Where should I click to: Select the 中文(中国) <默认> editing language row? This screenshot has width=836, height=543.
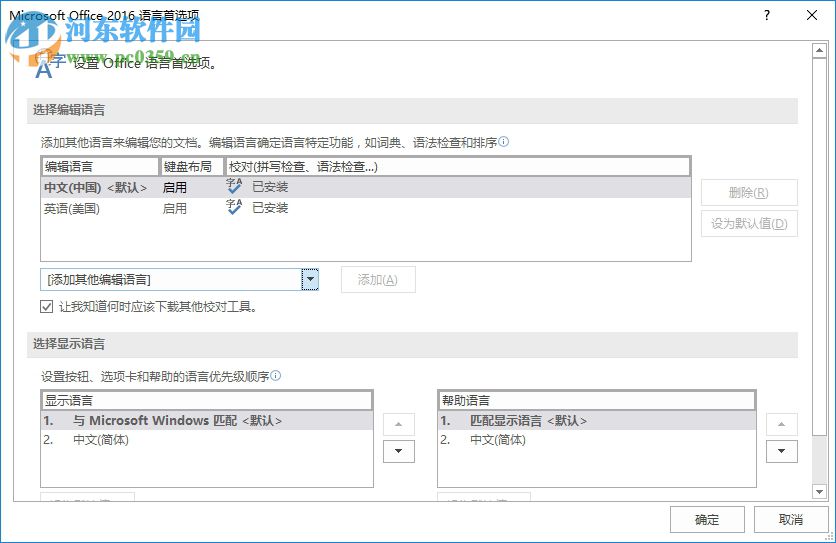click(366, 187)
